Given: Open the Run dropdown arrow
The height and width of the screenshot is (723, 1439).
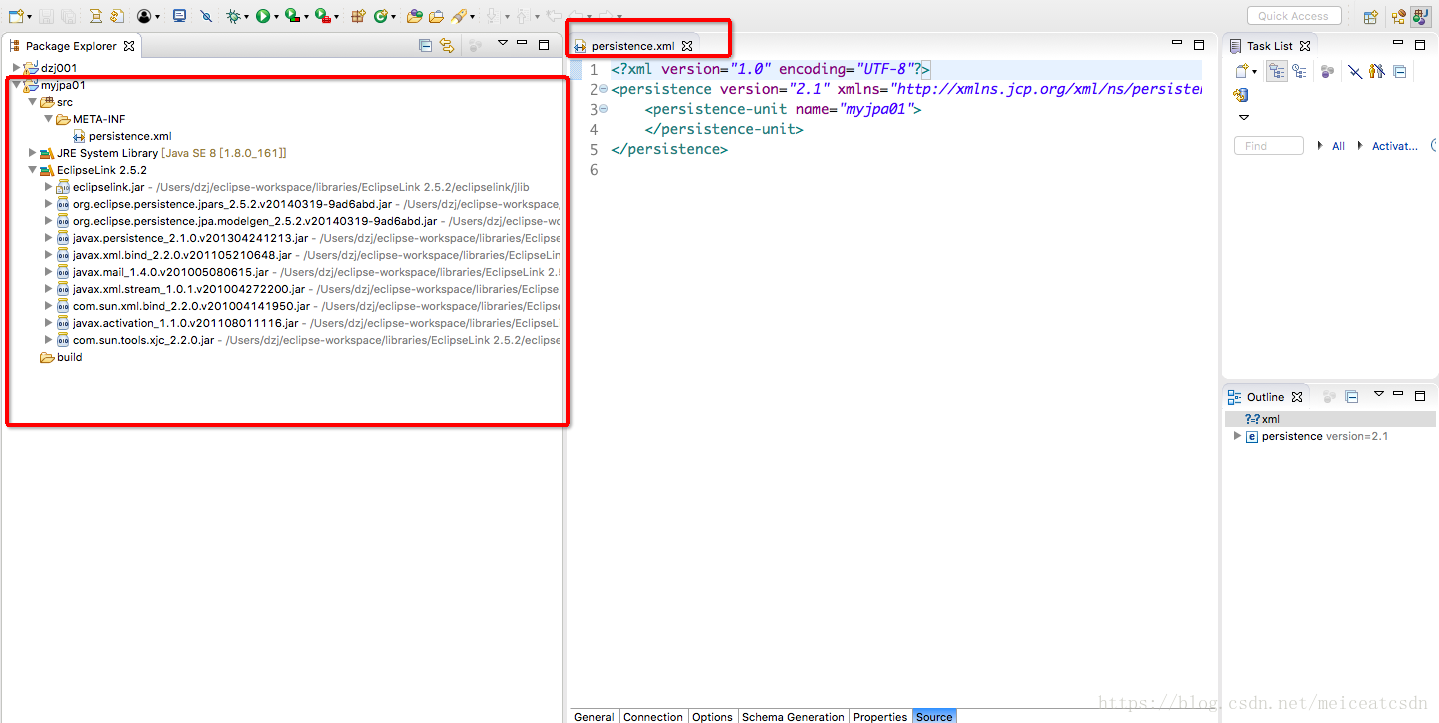Looking at the screenshot, I should click(276, 17).
